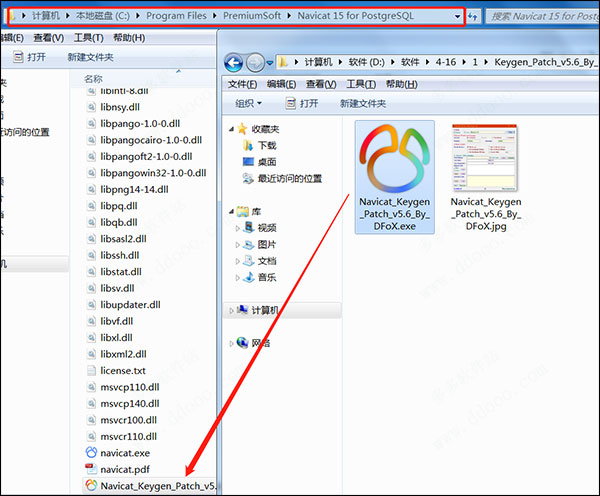600x496 pixels.
Task: Select navicat.pdf file icon
Action: click(91, 469)
